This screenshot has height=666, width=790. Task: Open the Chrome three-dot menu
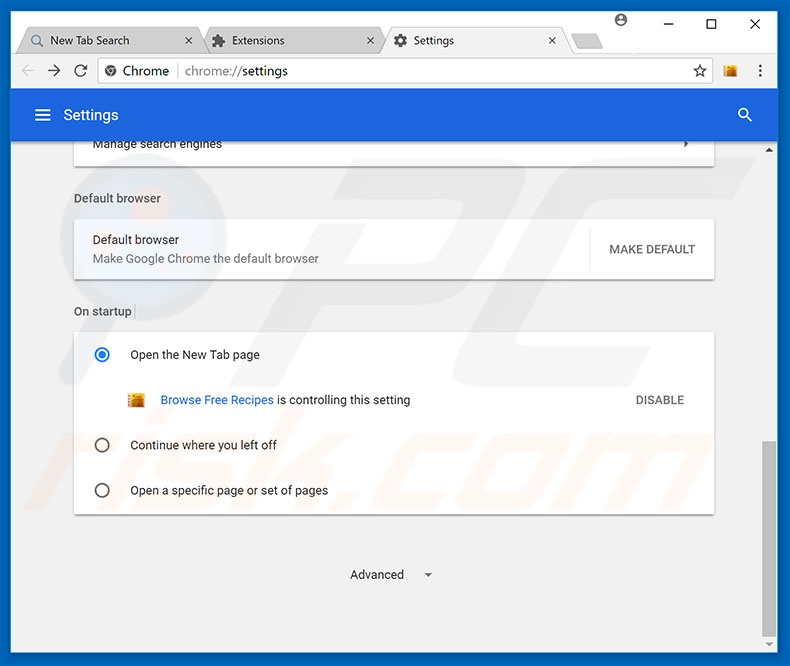(760, 71)
